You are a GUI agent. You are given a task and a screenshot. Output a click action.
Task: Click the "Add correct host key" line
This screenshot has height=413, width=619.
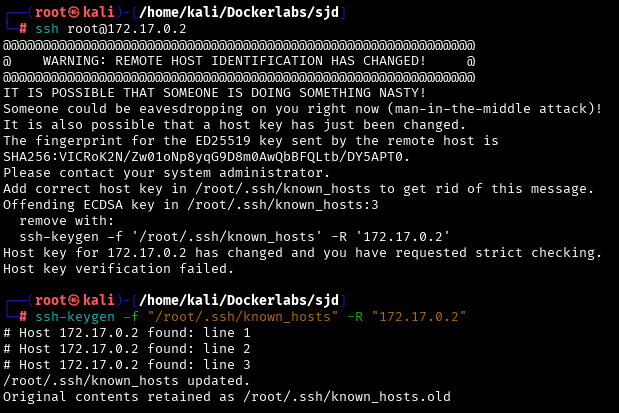click(298, 189)
